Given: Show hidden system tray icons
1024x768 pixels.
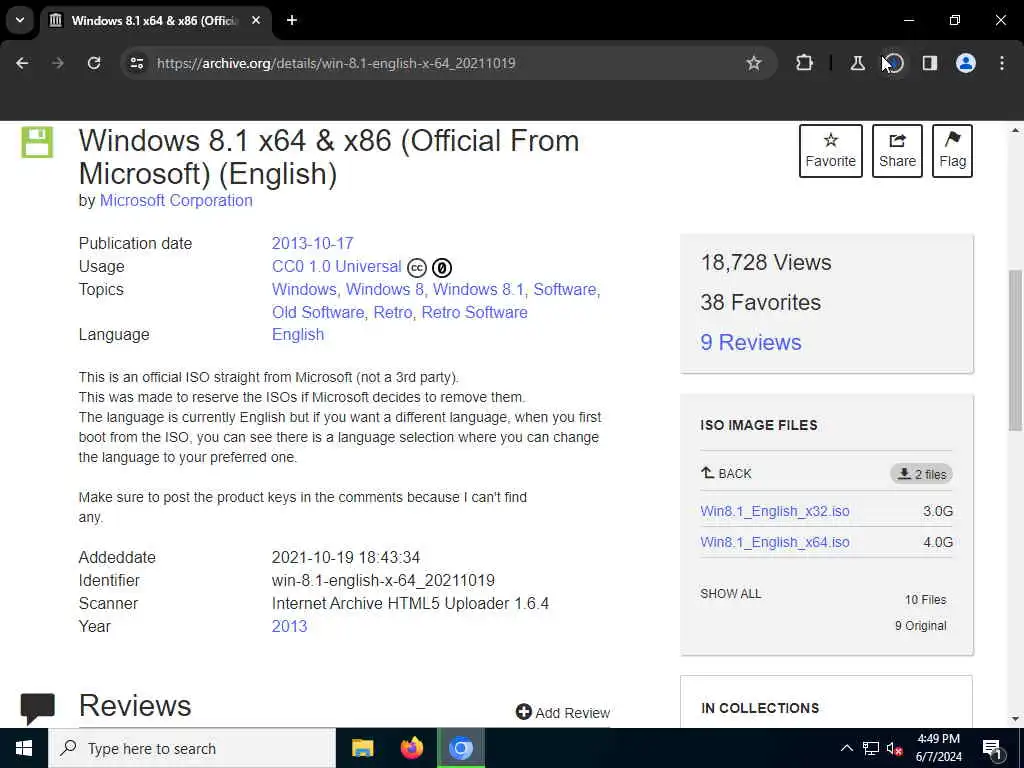Looking at the screenshot, I should point(846,748).
